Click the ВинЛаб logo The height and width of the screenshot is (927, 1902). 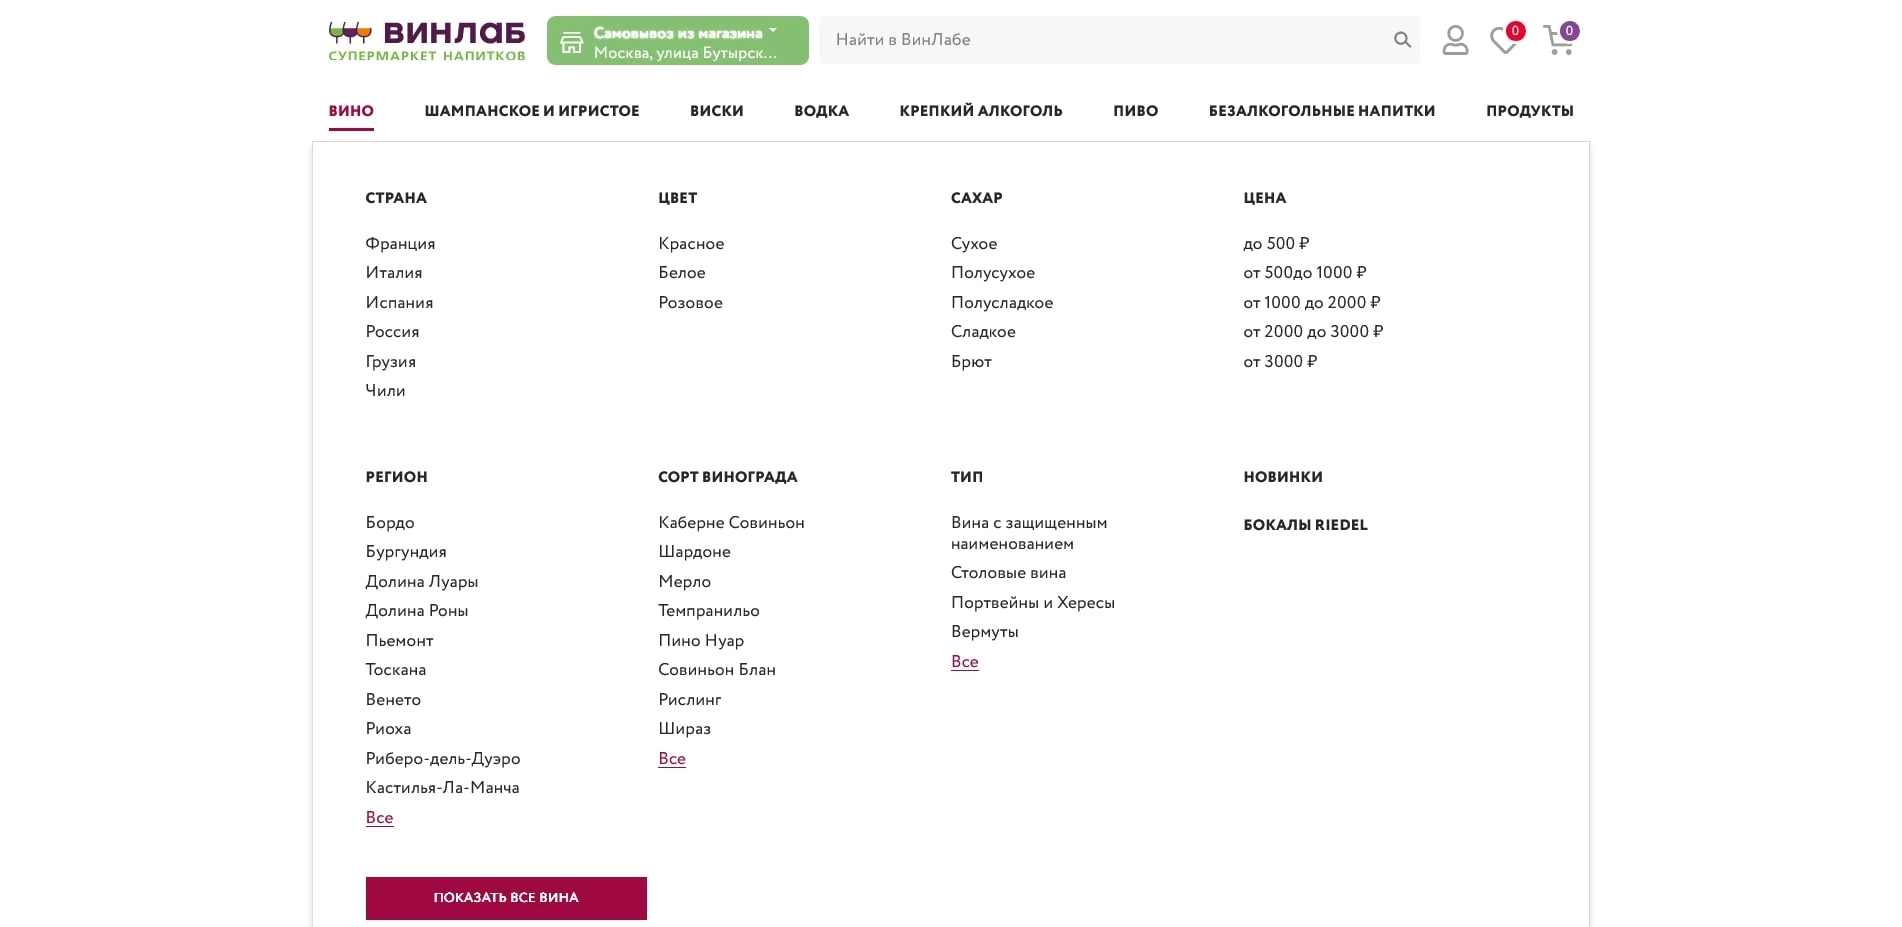(427, 41)
